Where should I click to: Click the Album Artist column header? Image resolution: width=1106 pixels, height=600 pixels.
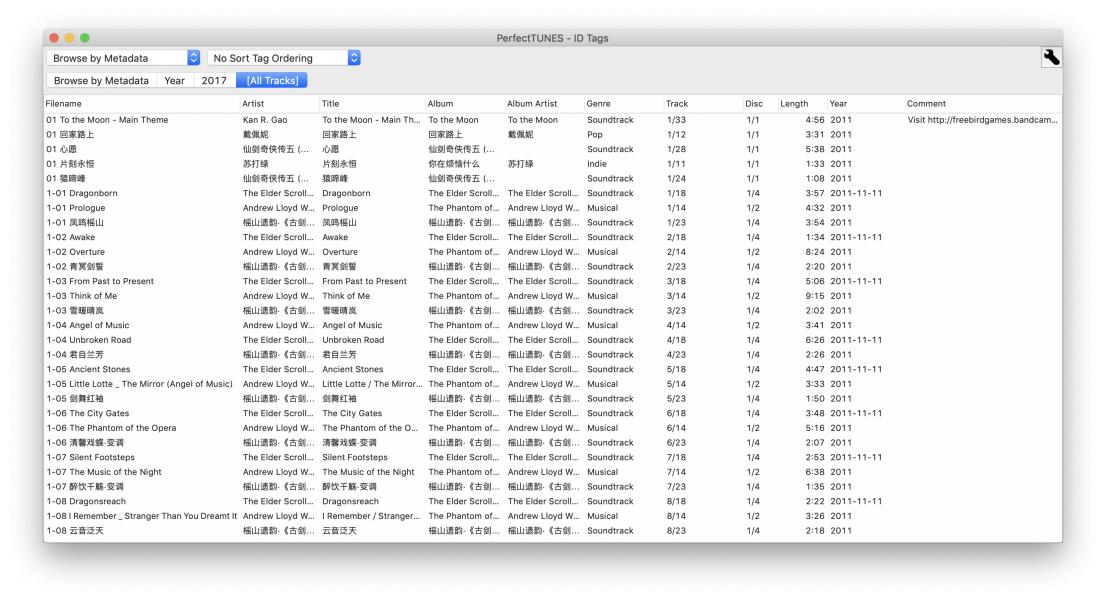tap(543, 104)
